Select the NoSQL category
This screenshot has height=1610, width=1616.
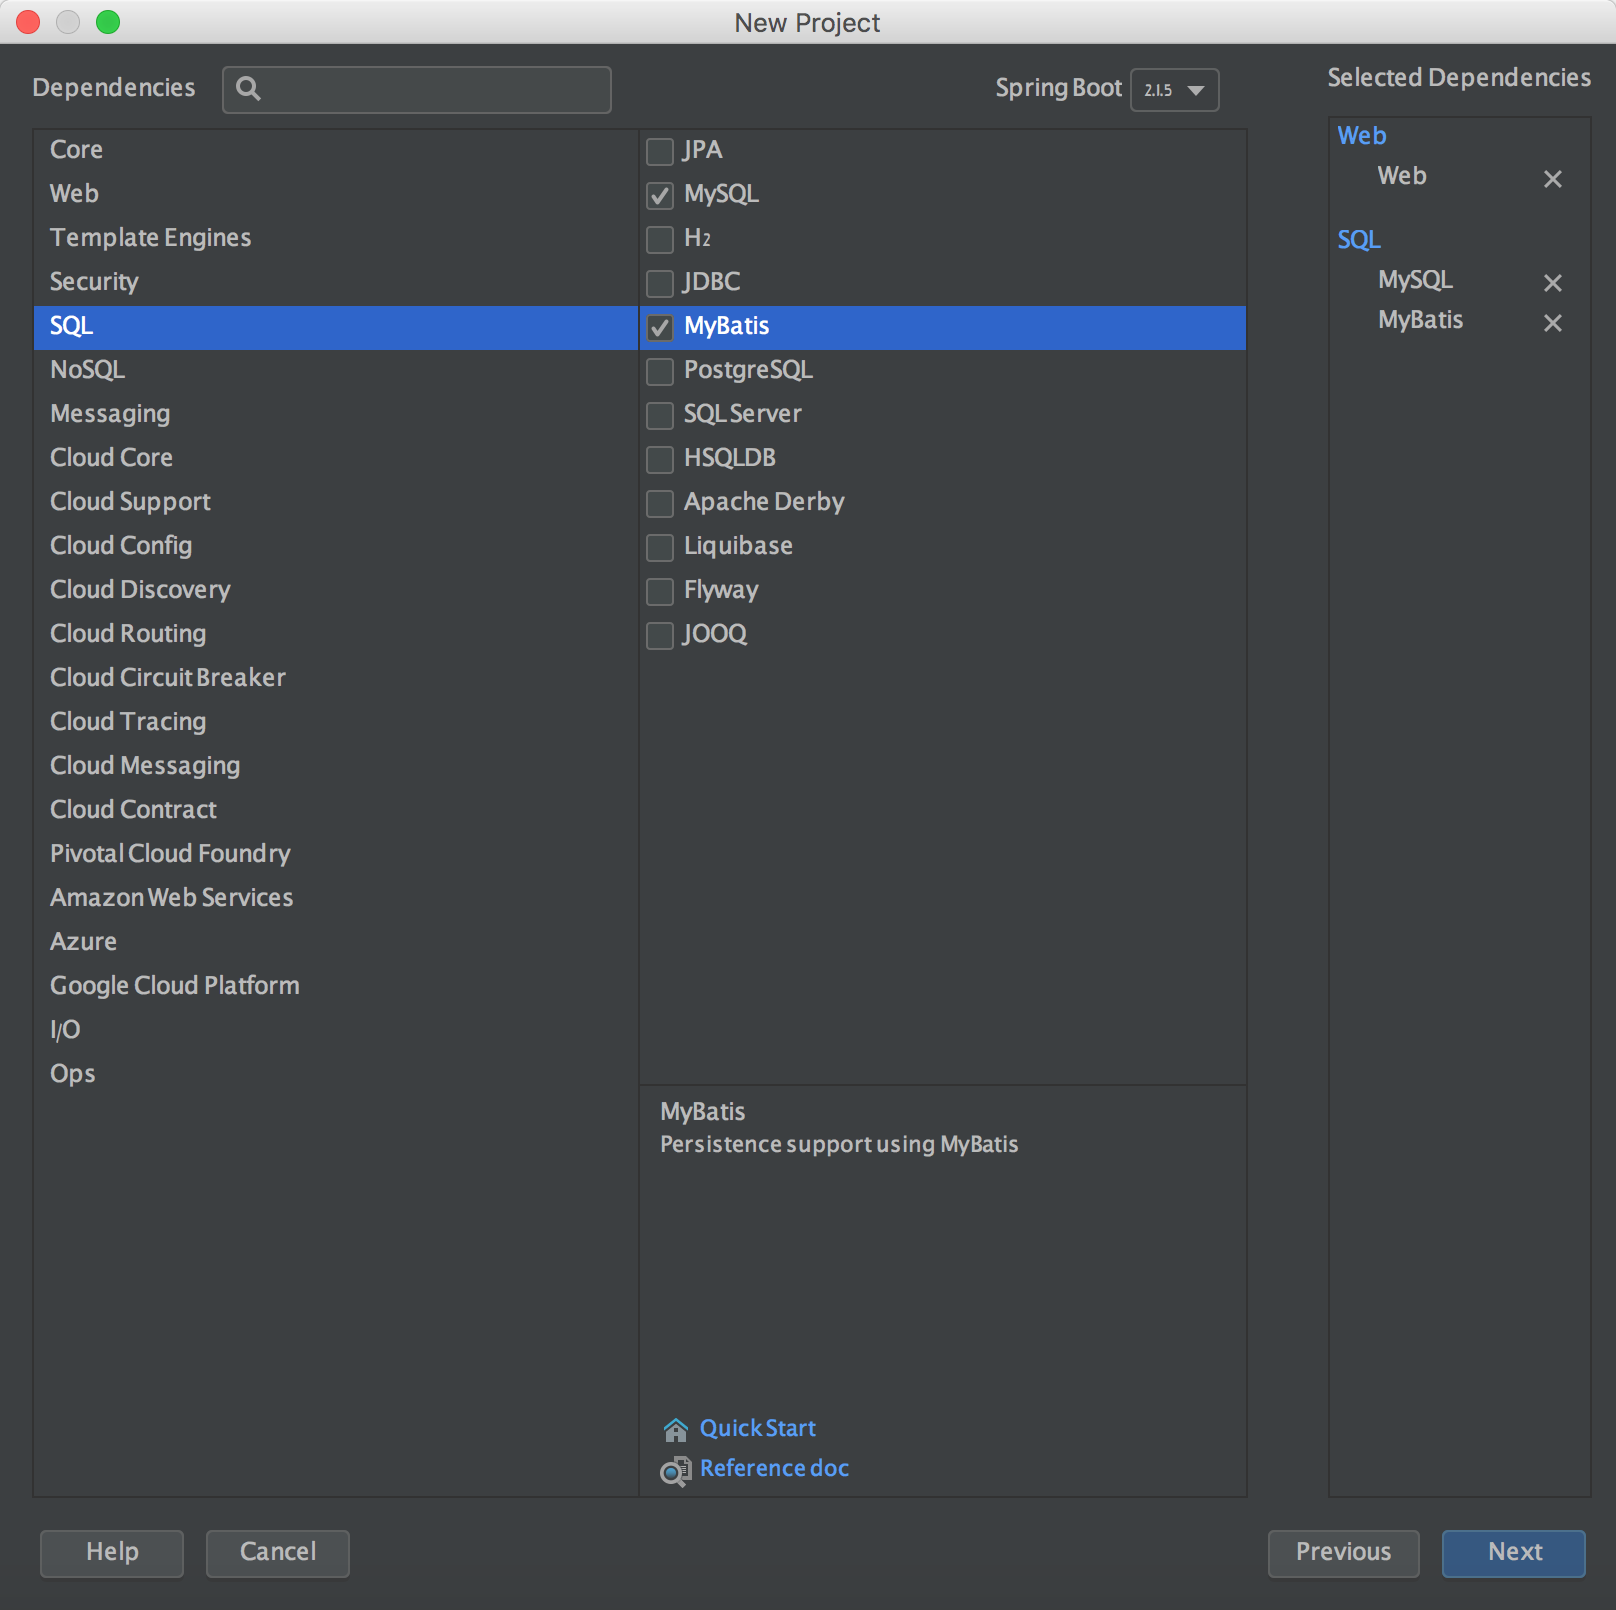click(x=87, y=369)
